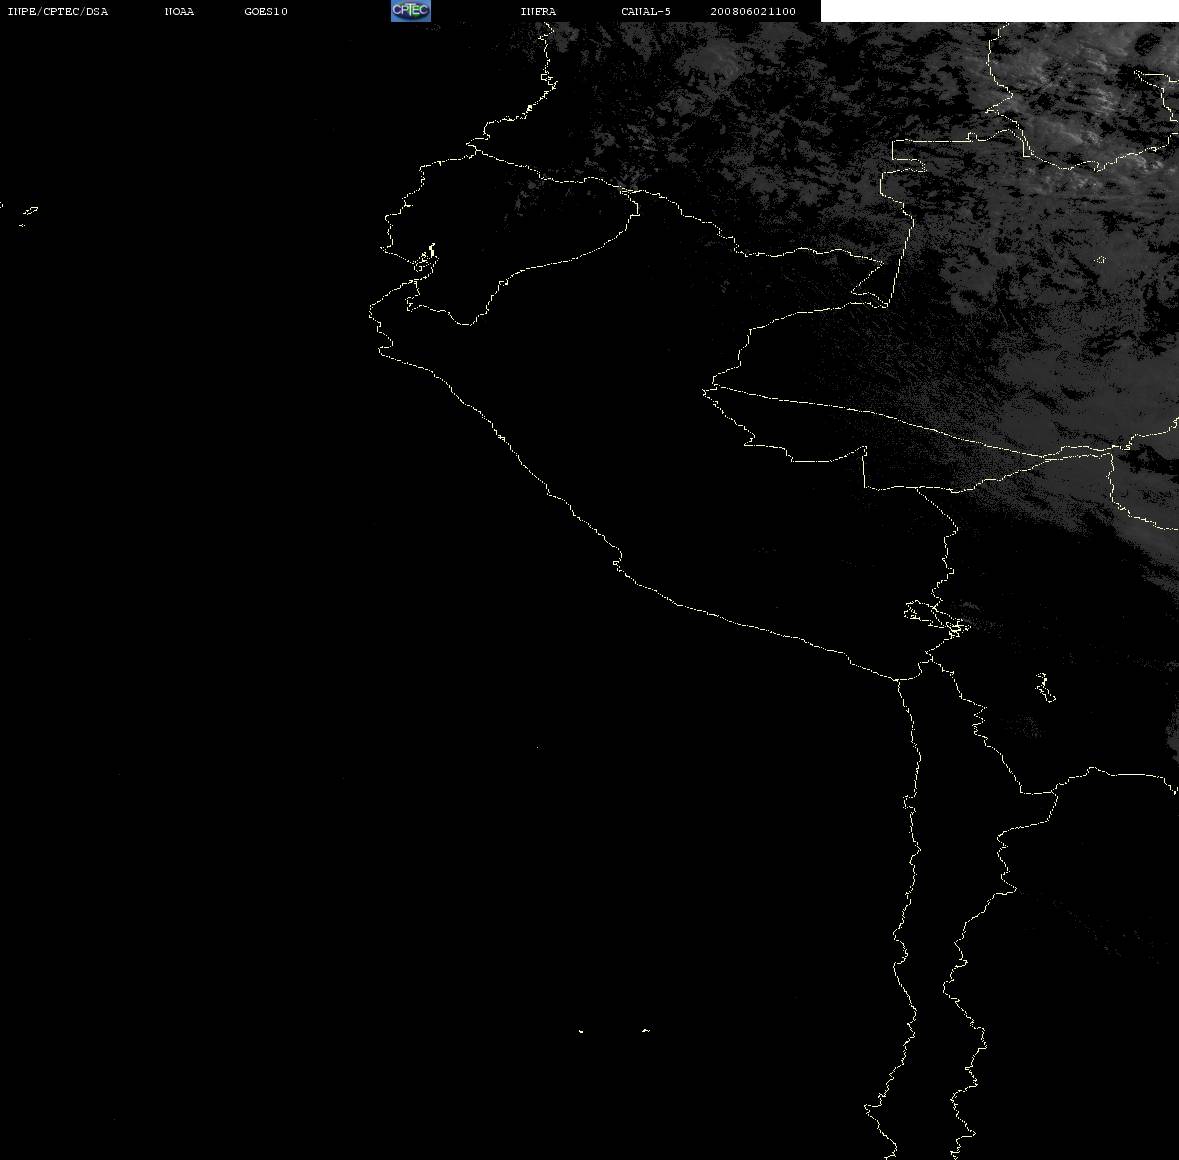1179x1160 pixels.
Task: Click the Paracas peninsula bump on the Peru coast
Action: coord(617,560)
